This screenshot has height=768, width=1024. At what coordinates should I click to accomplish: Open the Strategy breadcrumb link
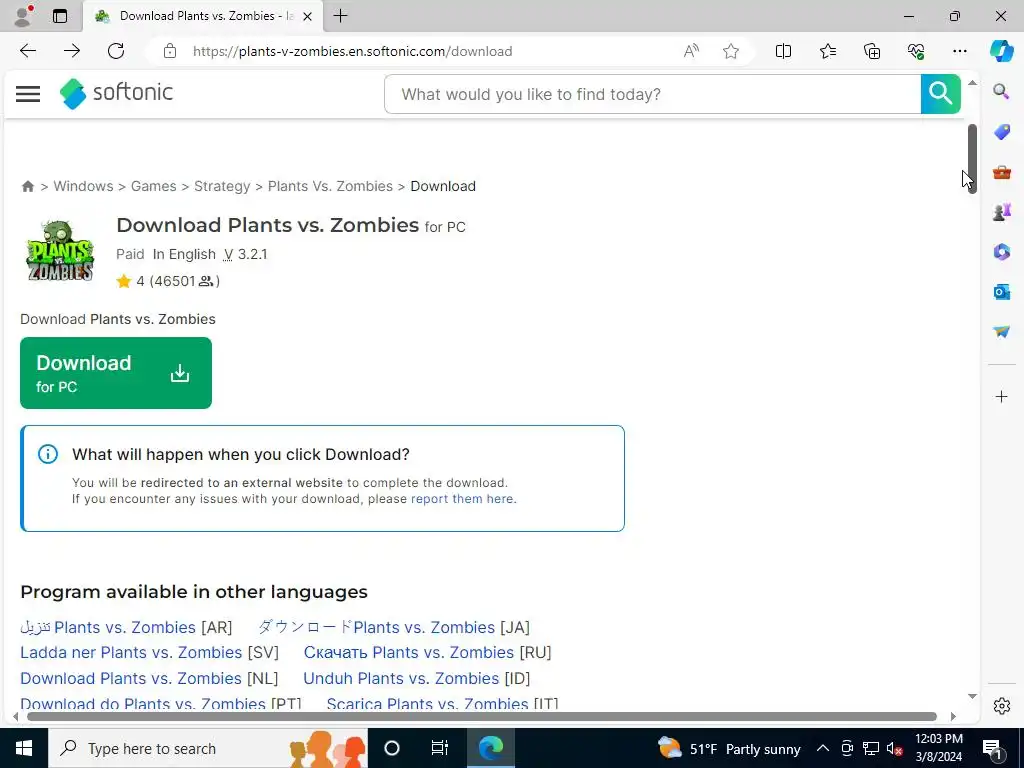222,186
